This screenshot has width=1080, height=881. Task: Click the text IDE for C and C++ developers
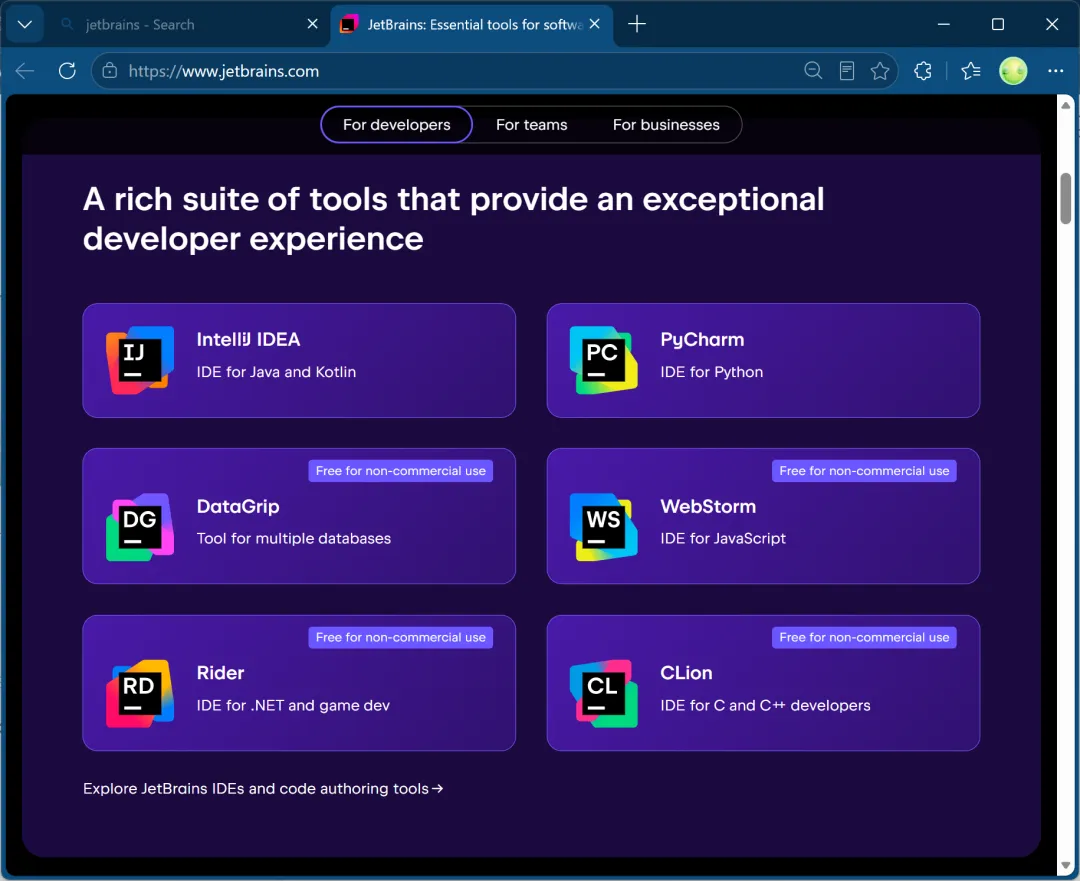point(765,705)
